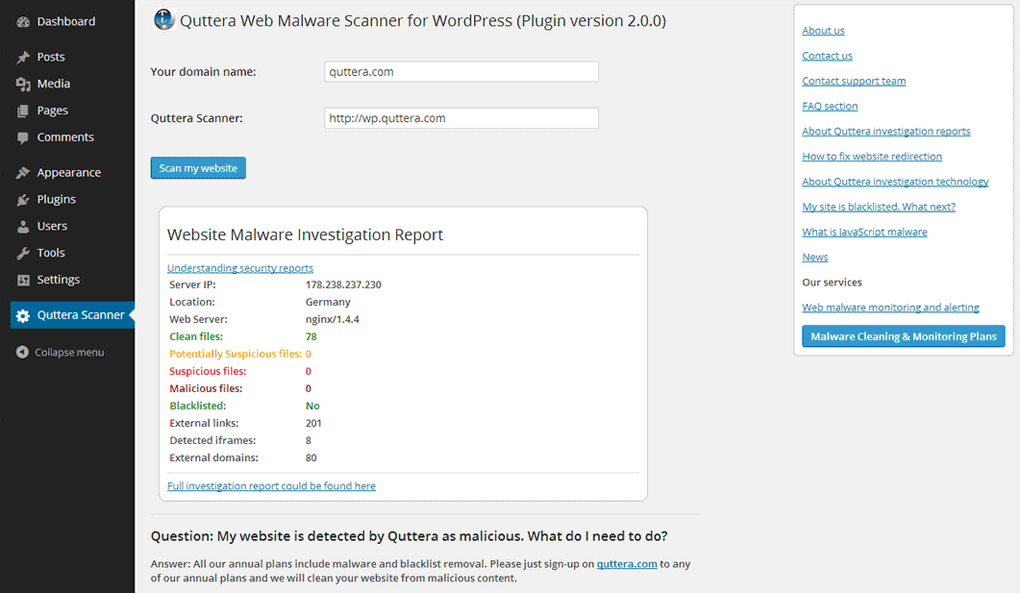
Task: Open Media via its sidebar icon
Action: click(23, 84)
